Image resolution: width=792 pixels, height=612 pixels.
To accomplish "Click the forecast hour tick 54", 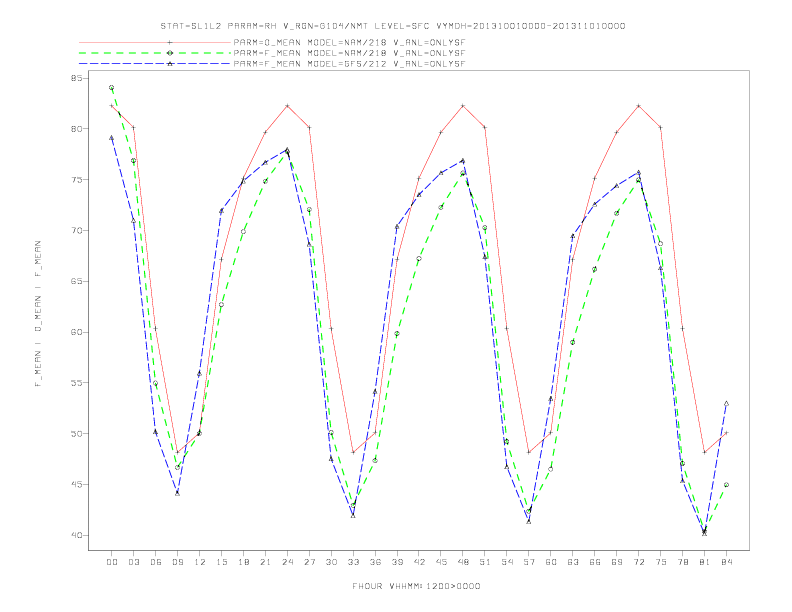I will [507, 562].
